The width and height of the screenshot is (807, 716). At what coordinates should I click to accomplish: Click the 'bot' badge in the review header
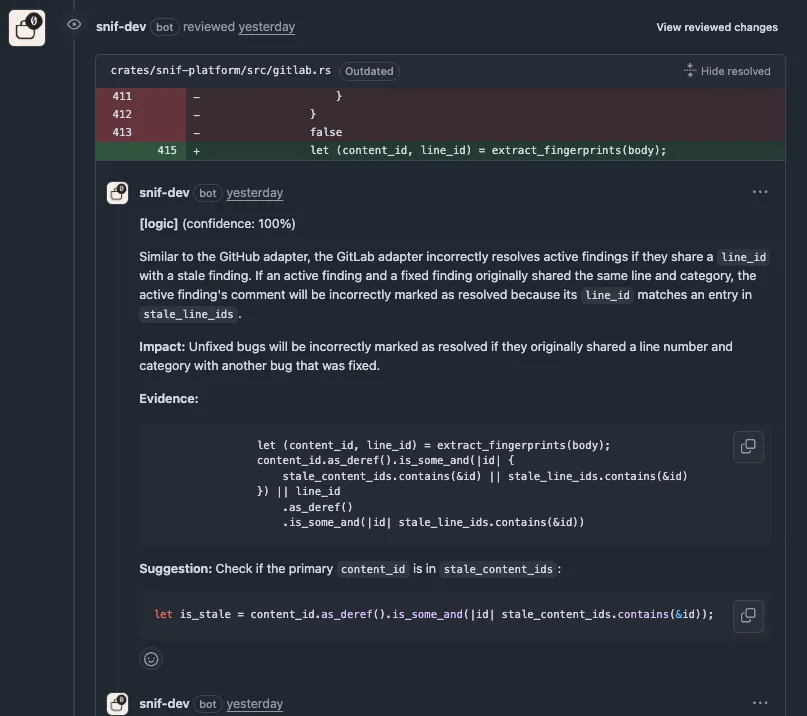pyautogui.click(x=165, y=27)
